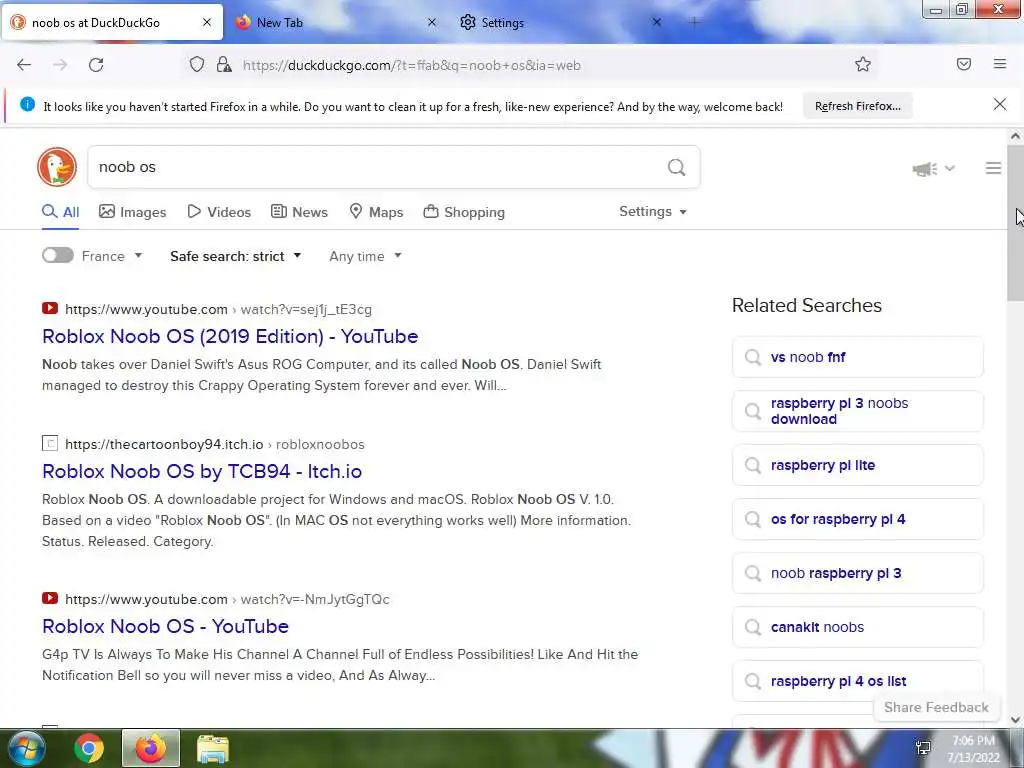This screenshot has height=768, width=1024.
Task: Reload the current page
Action: (x=96, y=65)
